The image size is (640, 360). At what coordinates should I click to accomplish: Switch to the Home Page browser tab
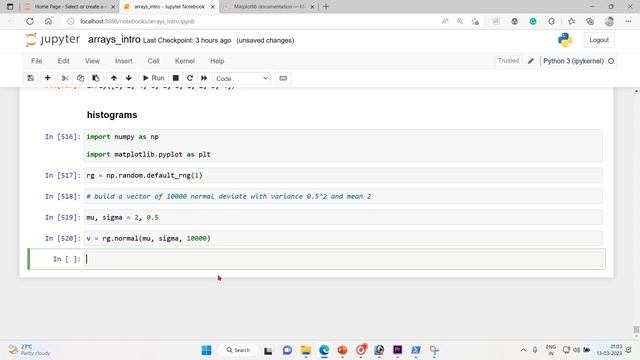coord(69,7)
